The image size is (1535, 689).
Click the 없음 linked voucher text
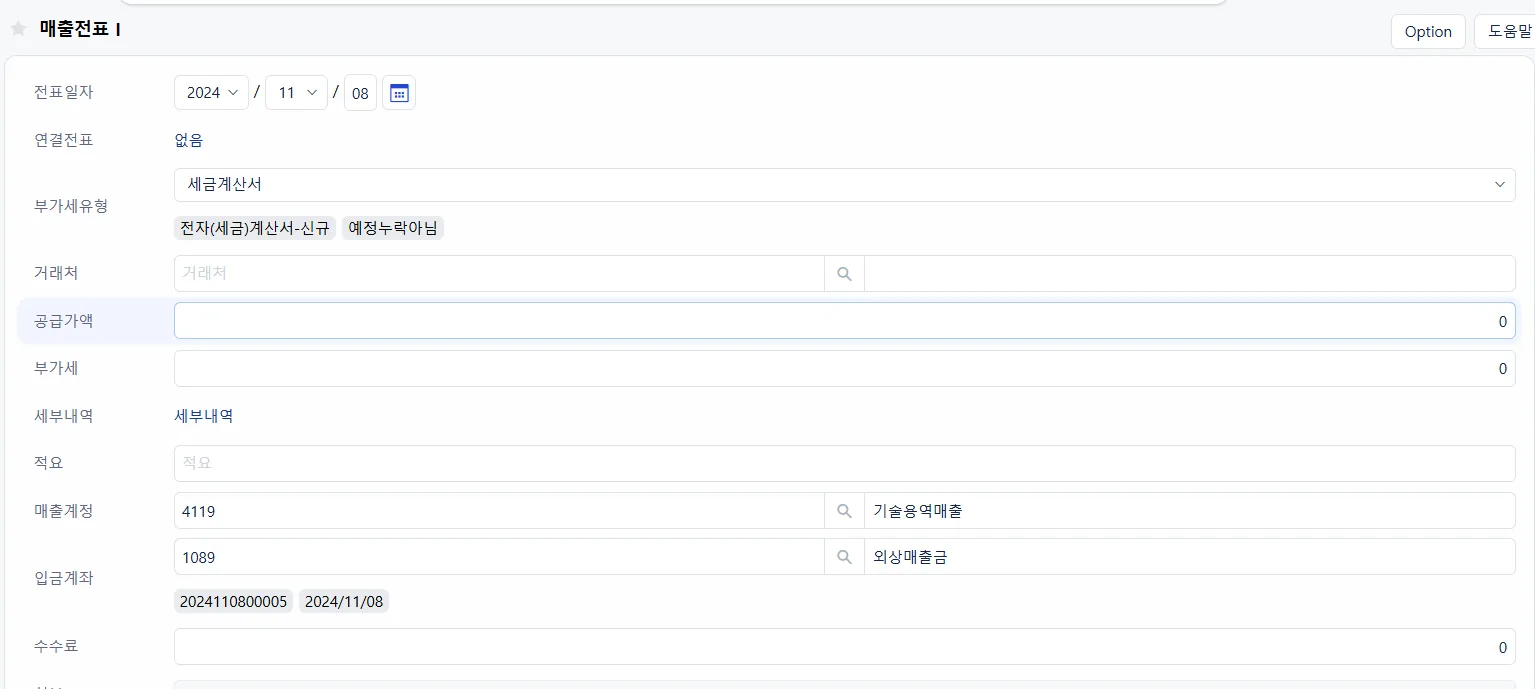(x=189, y=140)
